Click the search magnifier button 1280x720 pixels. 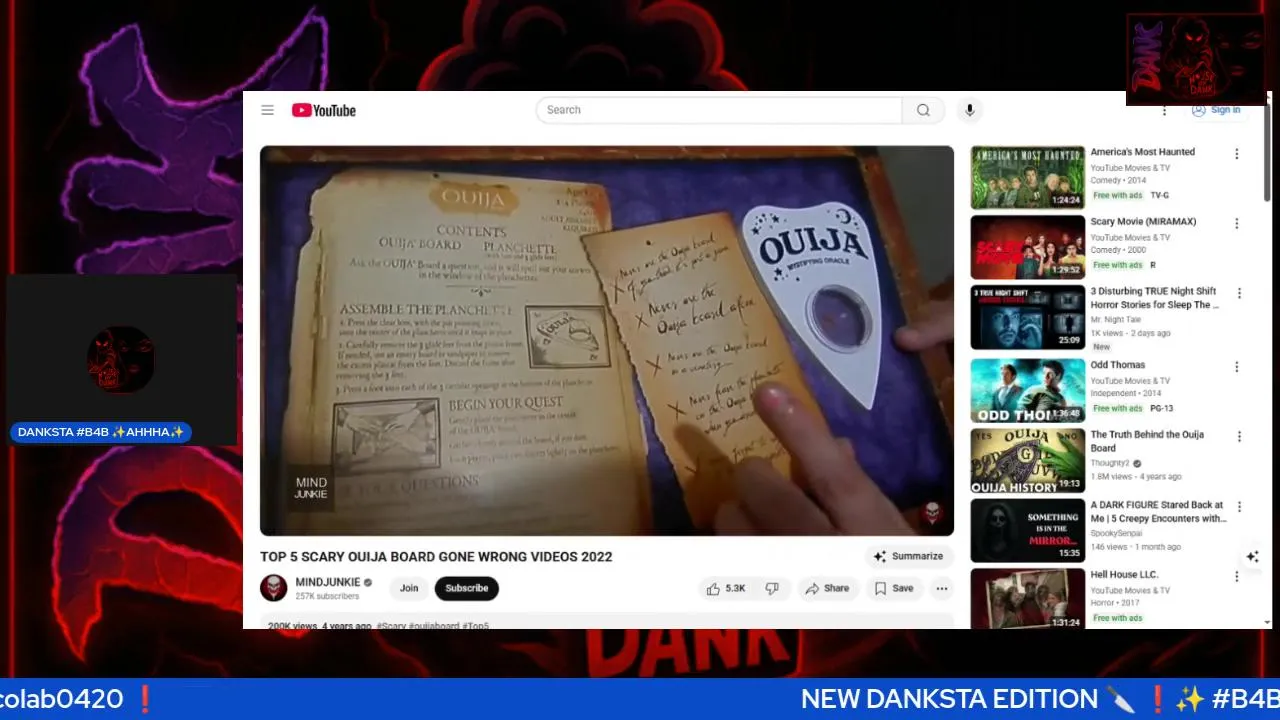[923, 110]
